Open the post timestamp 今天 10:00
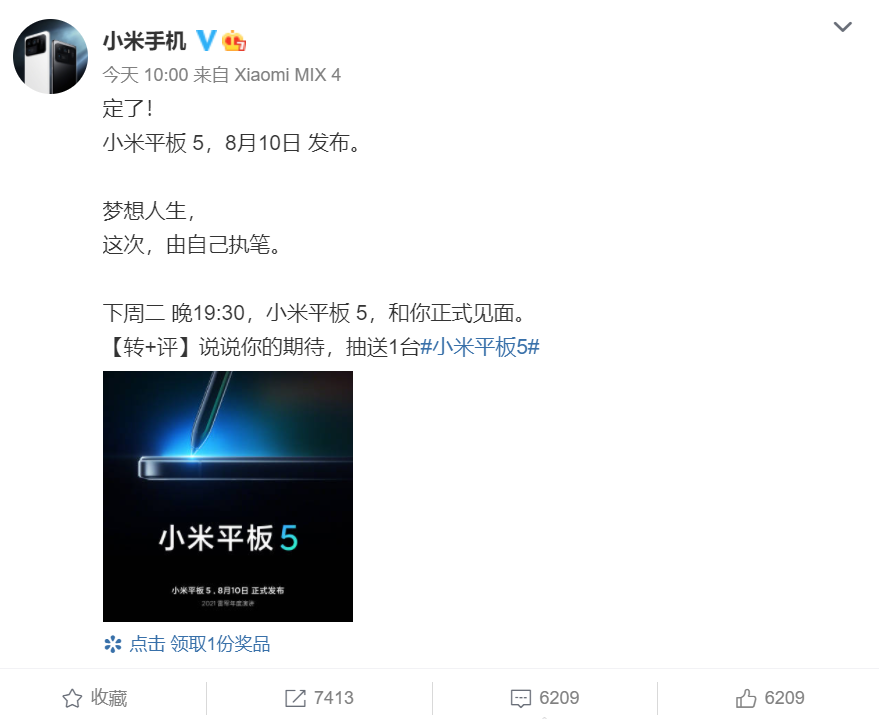 [x=145, y=75]
